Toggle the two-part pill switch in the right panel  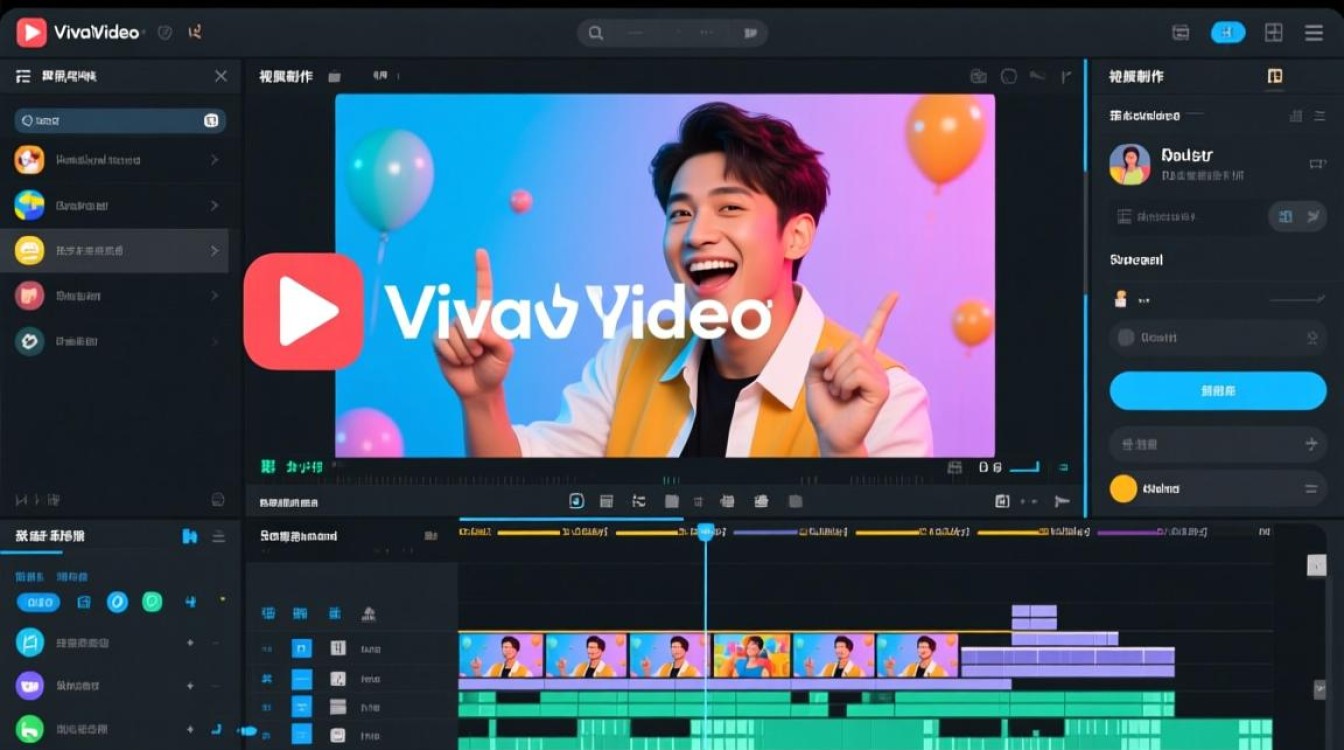pyautogui.click(x=1297, y=216)
